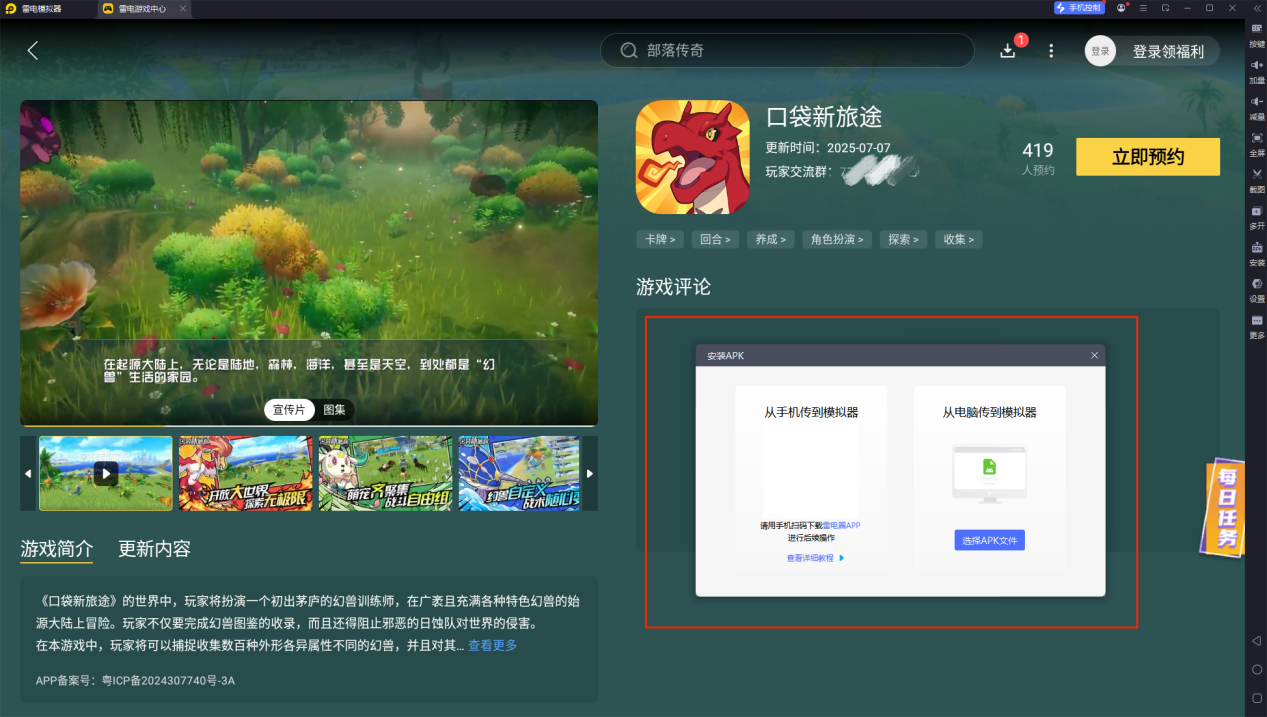Click the title bar icon next to minimize
The width and height of the screenshot is (1267, 717).
(x=1165, y=8)
